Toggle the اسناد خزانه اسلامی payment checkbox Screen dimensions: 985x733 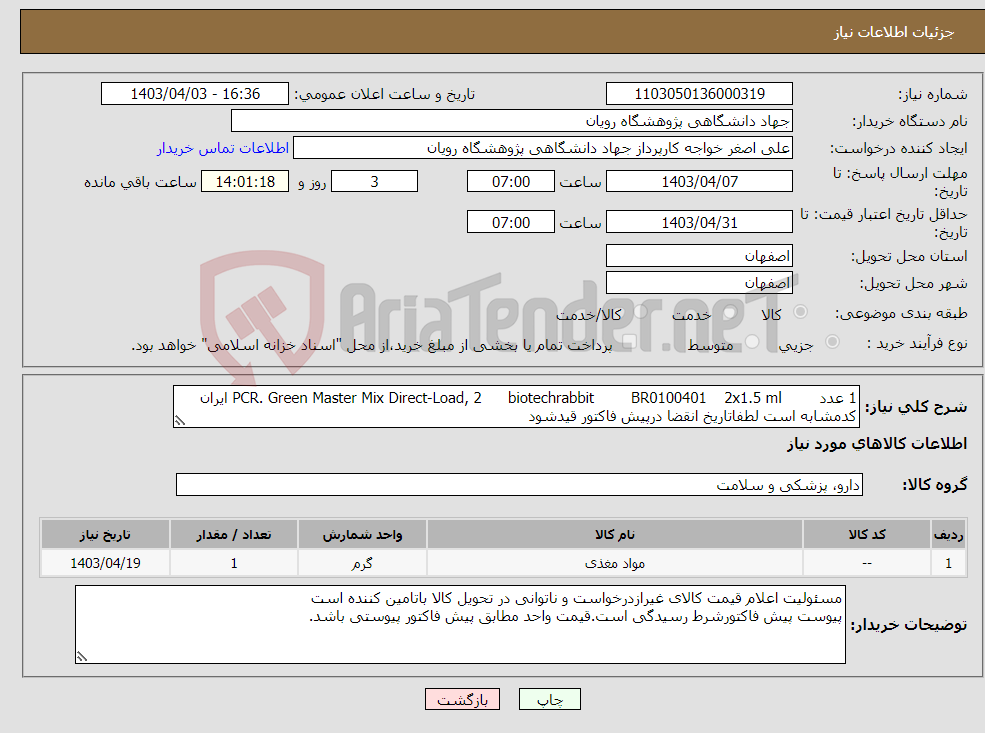pyautogui.click(x=629, y=342)
